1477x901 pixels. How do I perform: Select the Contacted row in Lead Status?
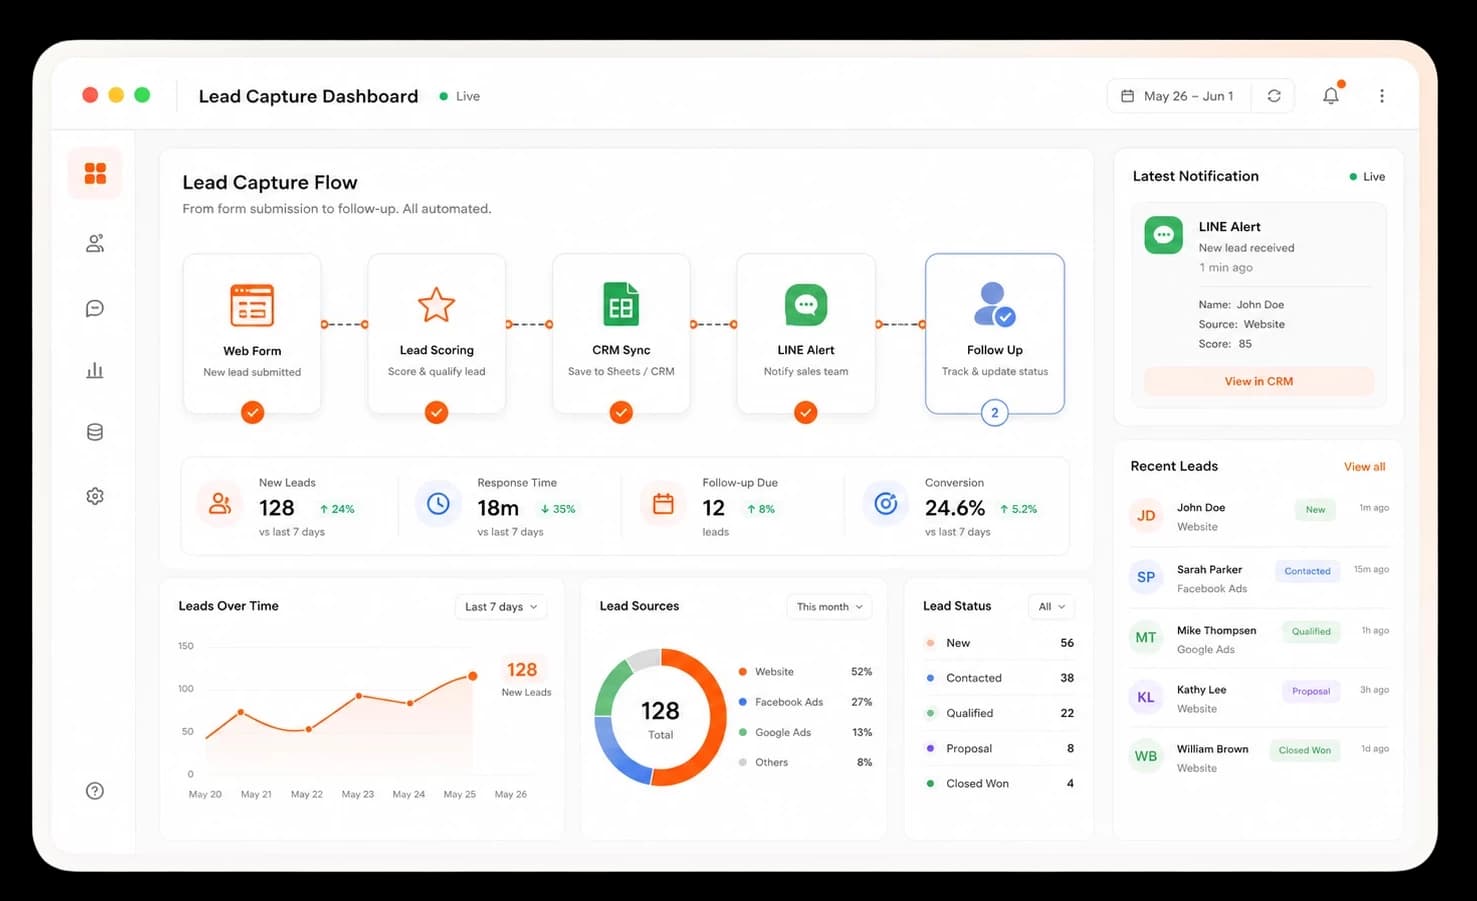[x=999, y=678]
